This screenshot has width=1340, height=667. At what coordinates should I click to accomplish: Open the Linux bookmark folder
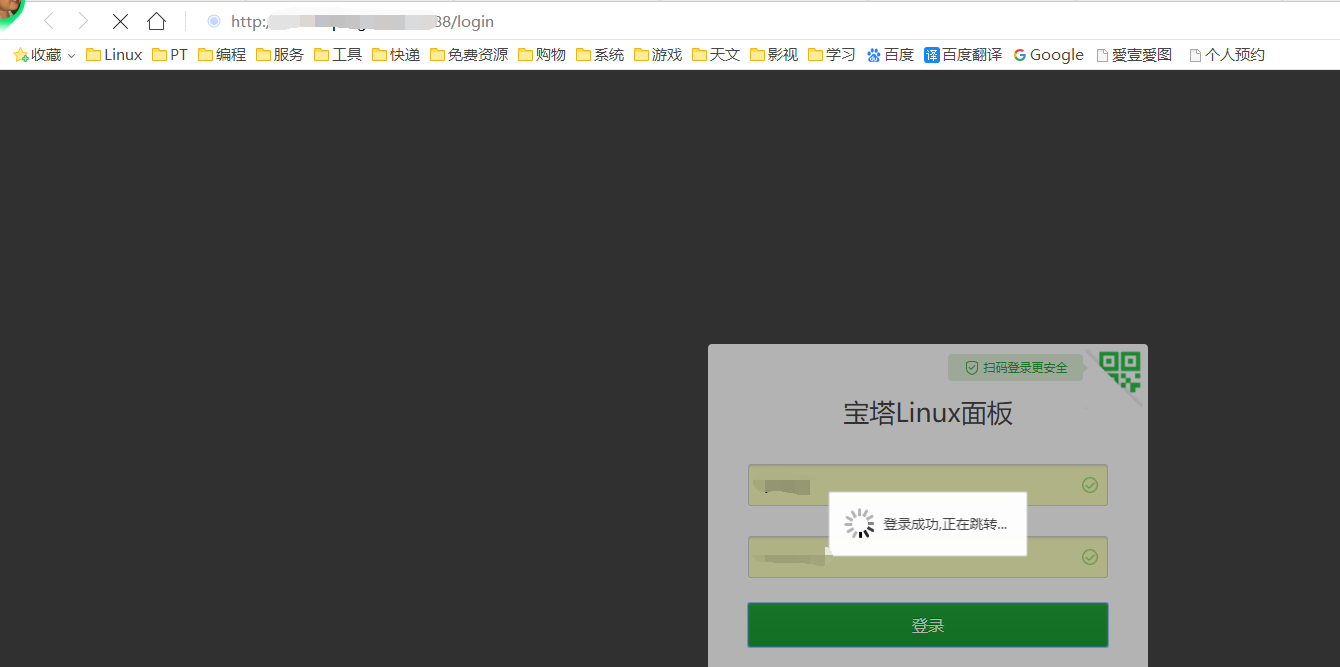coord(114,55)
